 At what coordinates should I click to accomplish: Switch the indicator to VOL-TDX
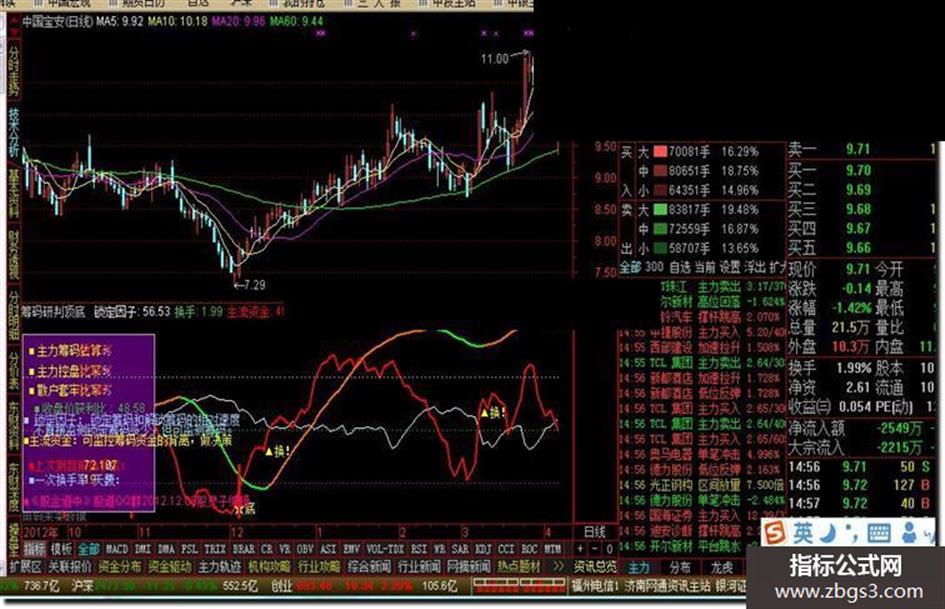point(385,549)
